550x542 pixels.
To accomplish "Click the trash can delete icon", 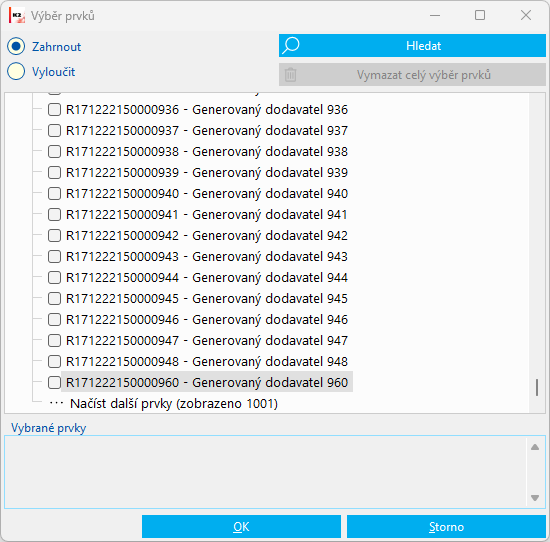I will pos(290,75).
